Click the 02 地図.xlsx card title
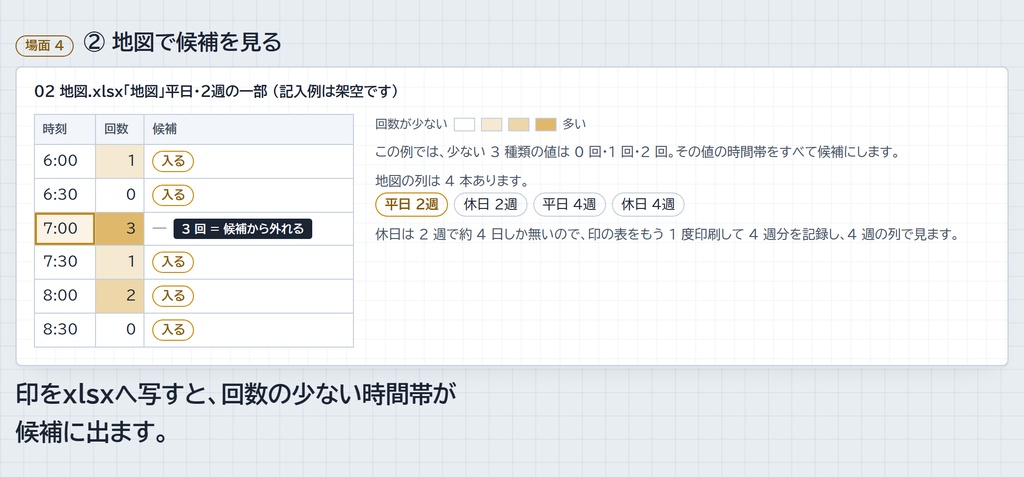1024x477 pixels. click(x=216, y=91)
